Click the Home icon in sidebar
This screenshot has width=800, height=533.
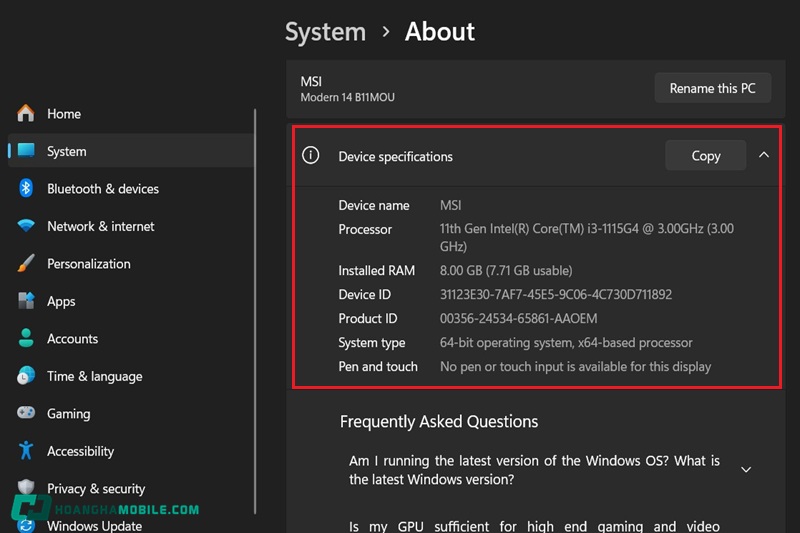point(26,114)
